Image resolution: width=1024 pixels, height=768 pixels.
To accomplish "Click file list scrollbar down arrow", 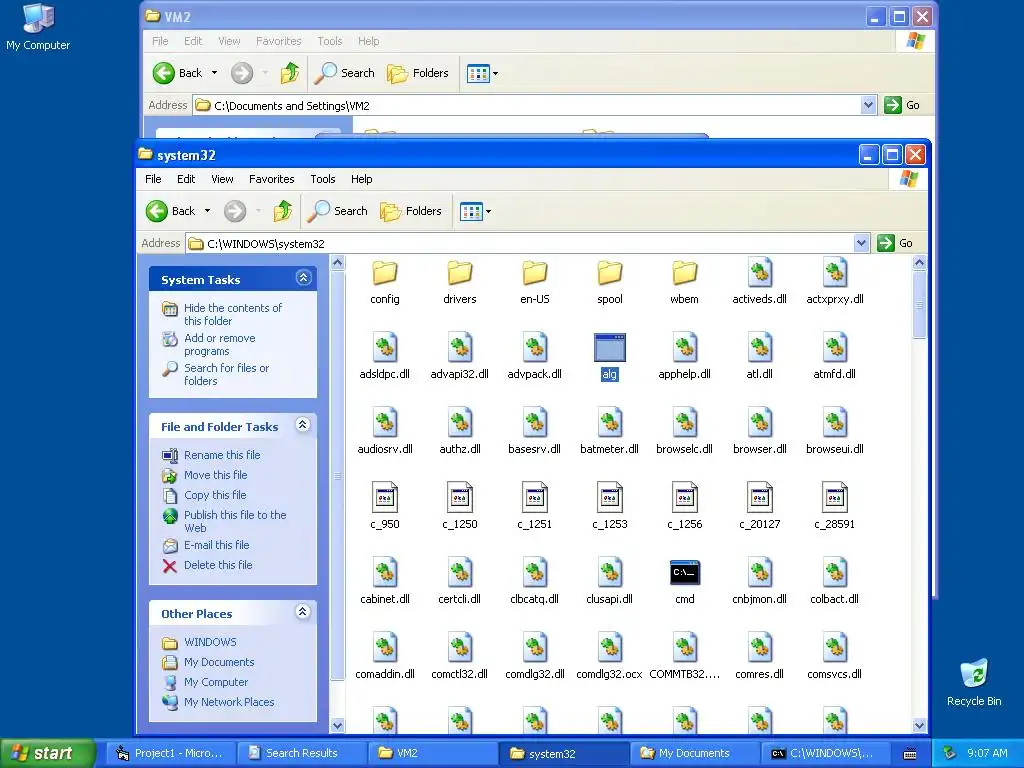I will [920, 725].
